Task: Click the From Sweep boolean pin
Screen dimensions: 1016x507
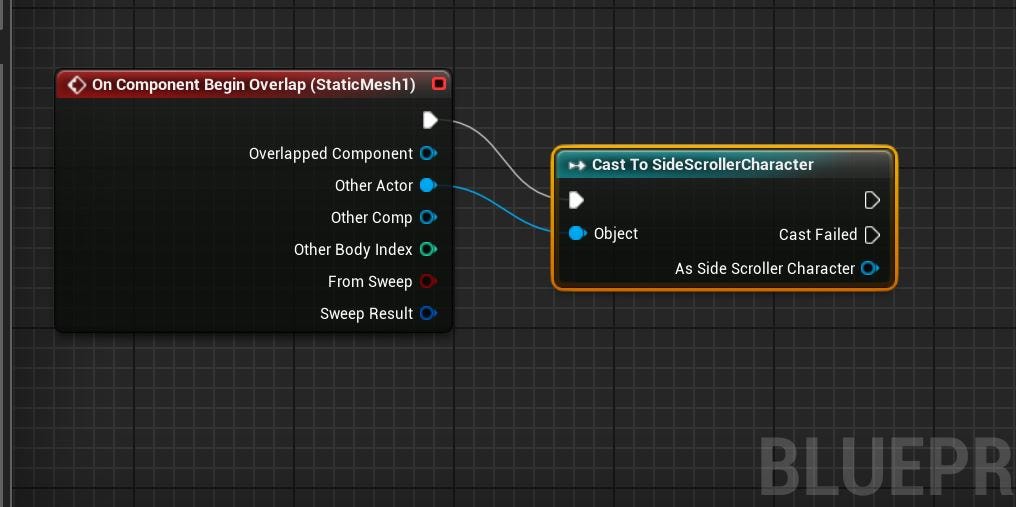Action: tap(428, 281)
